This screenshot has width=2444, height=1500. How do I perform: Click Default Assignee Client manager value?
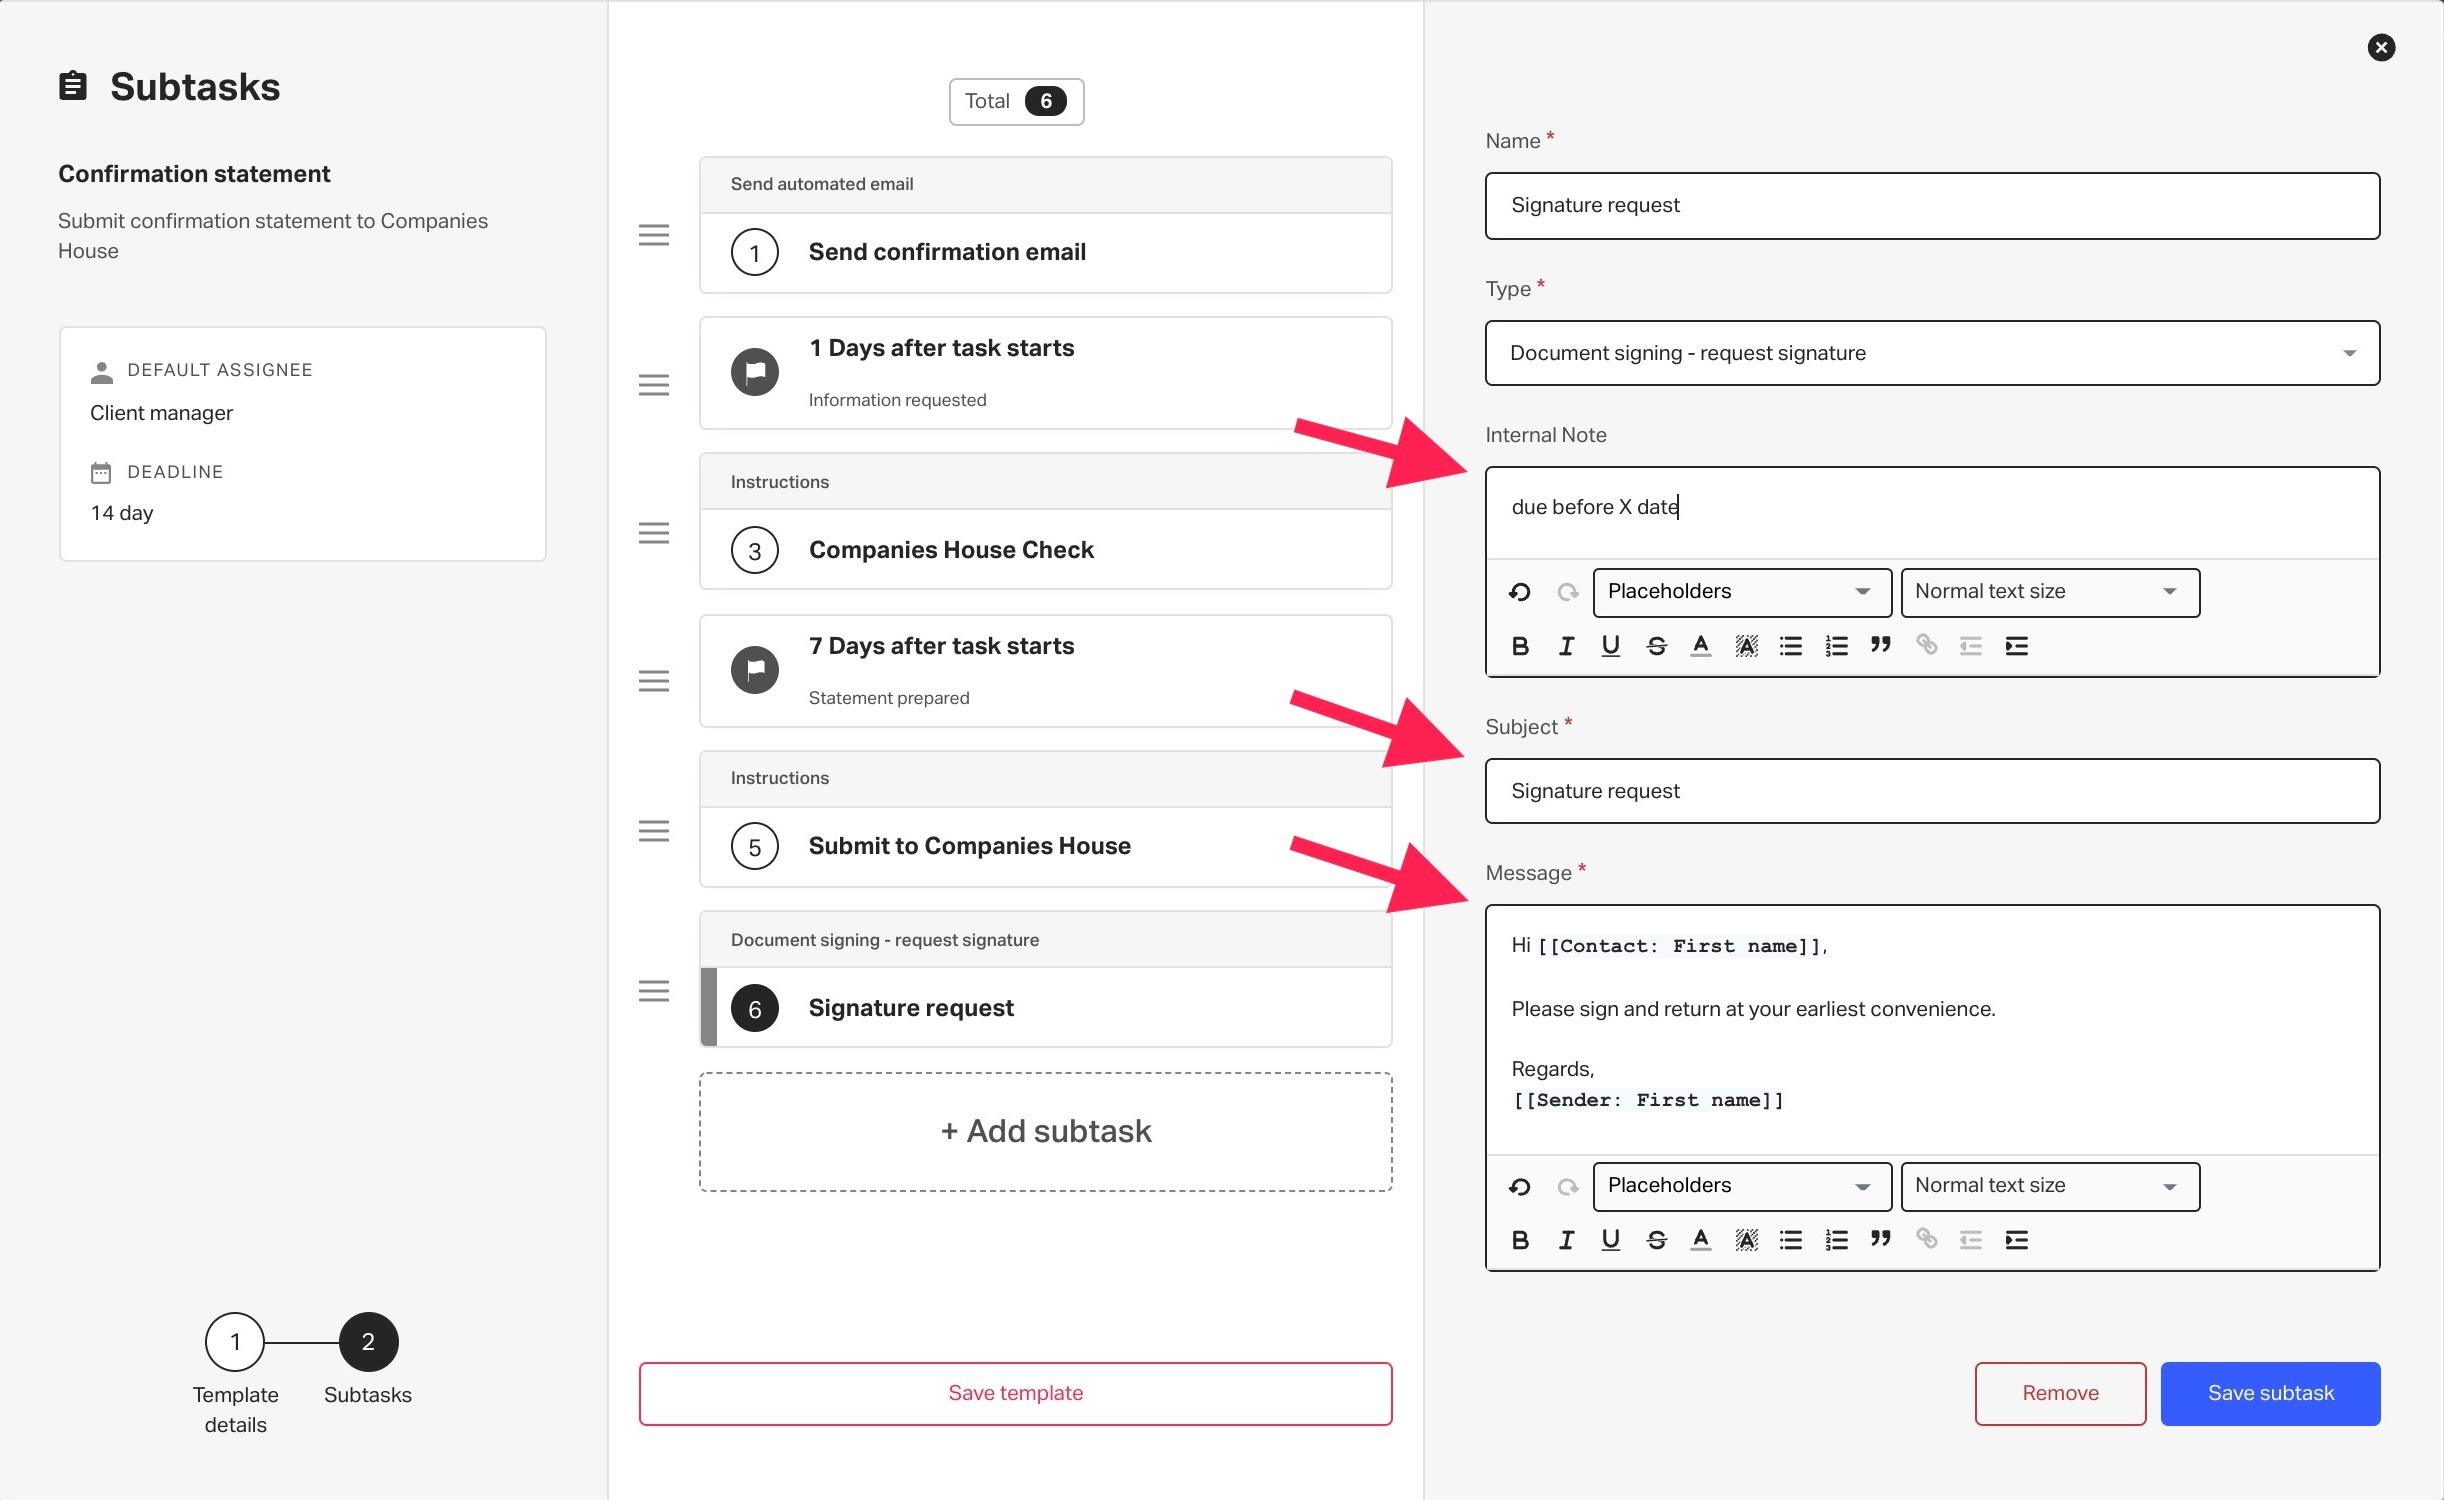161,413
